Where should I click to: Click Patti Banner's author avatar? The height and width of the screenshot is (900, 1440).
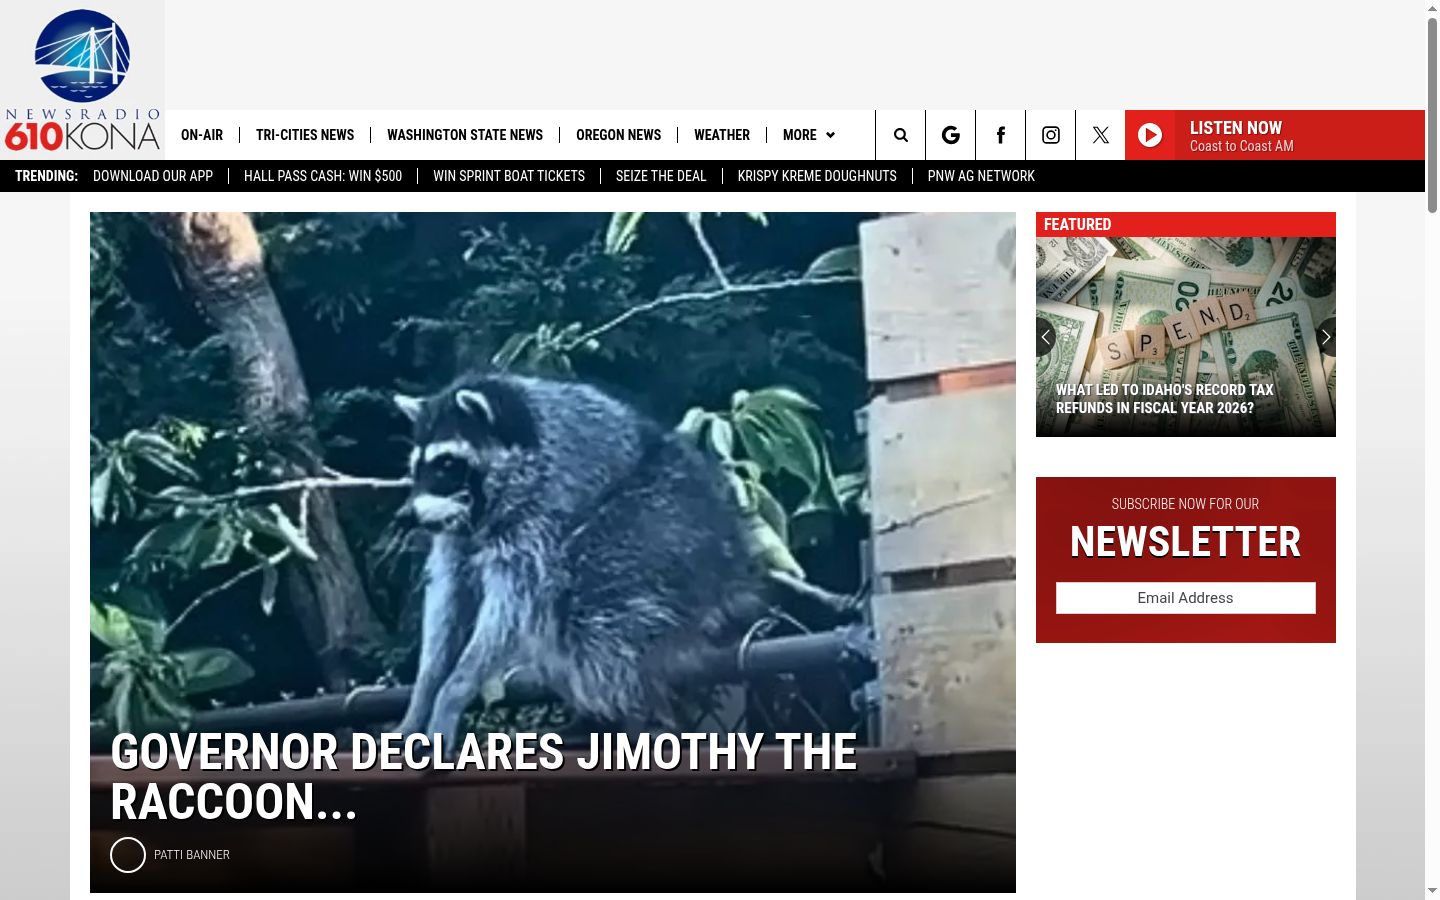[128, 855]
